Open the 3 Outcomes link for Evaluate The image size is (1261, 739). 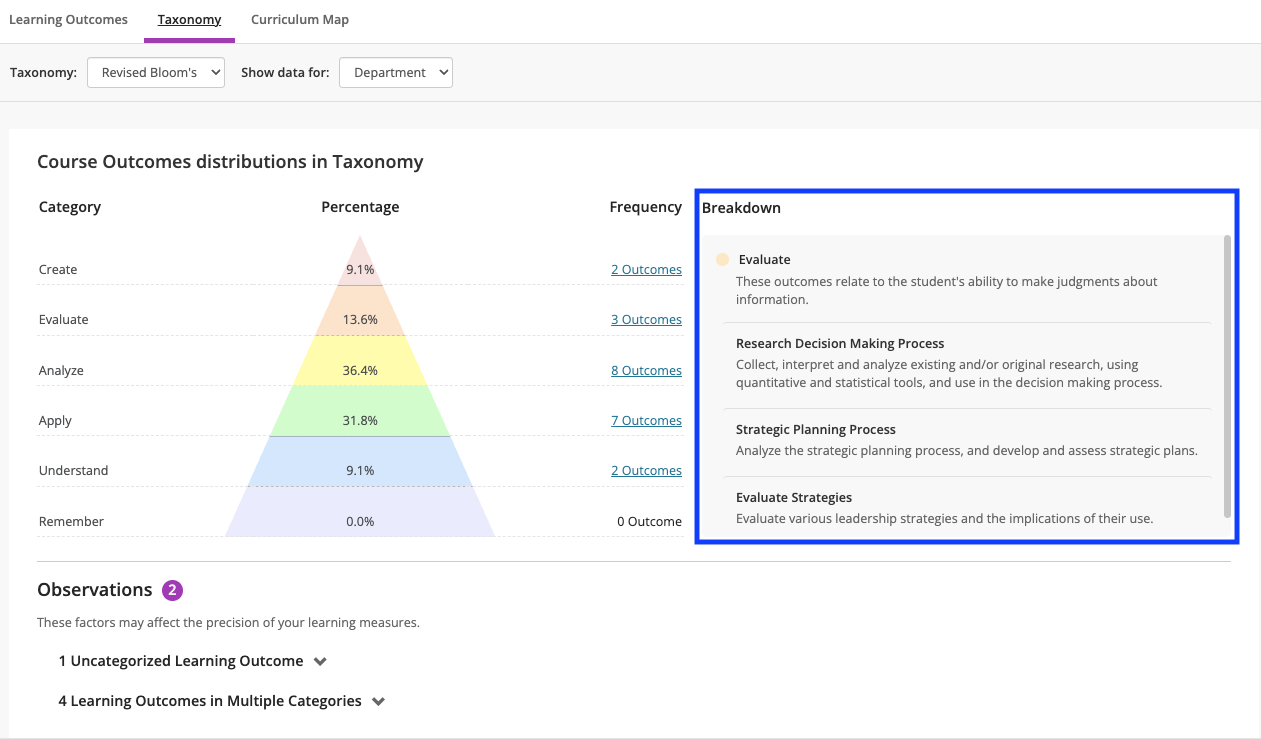[646, 320]
